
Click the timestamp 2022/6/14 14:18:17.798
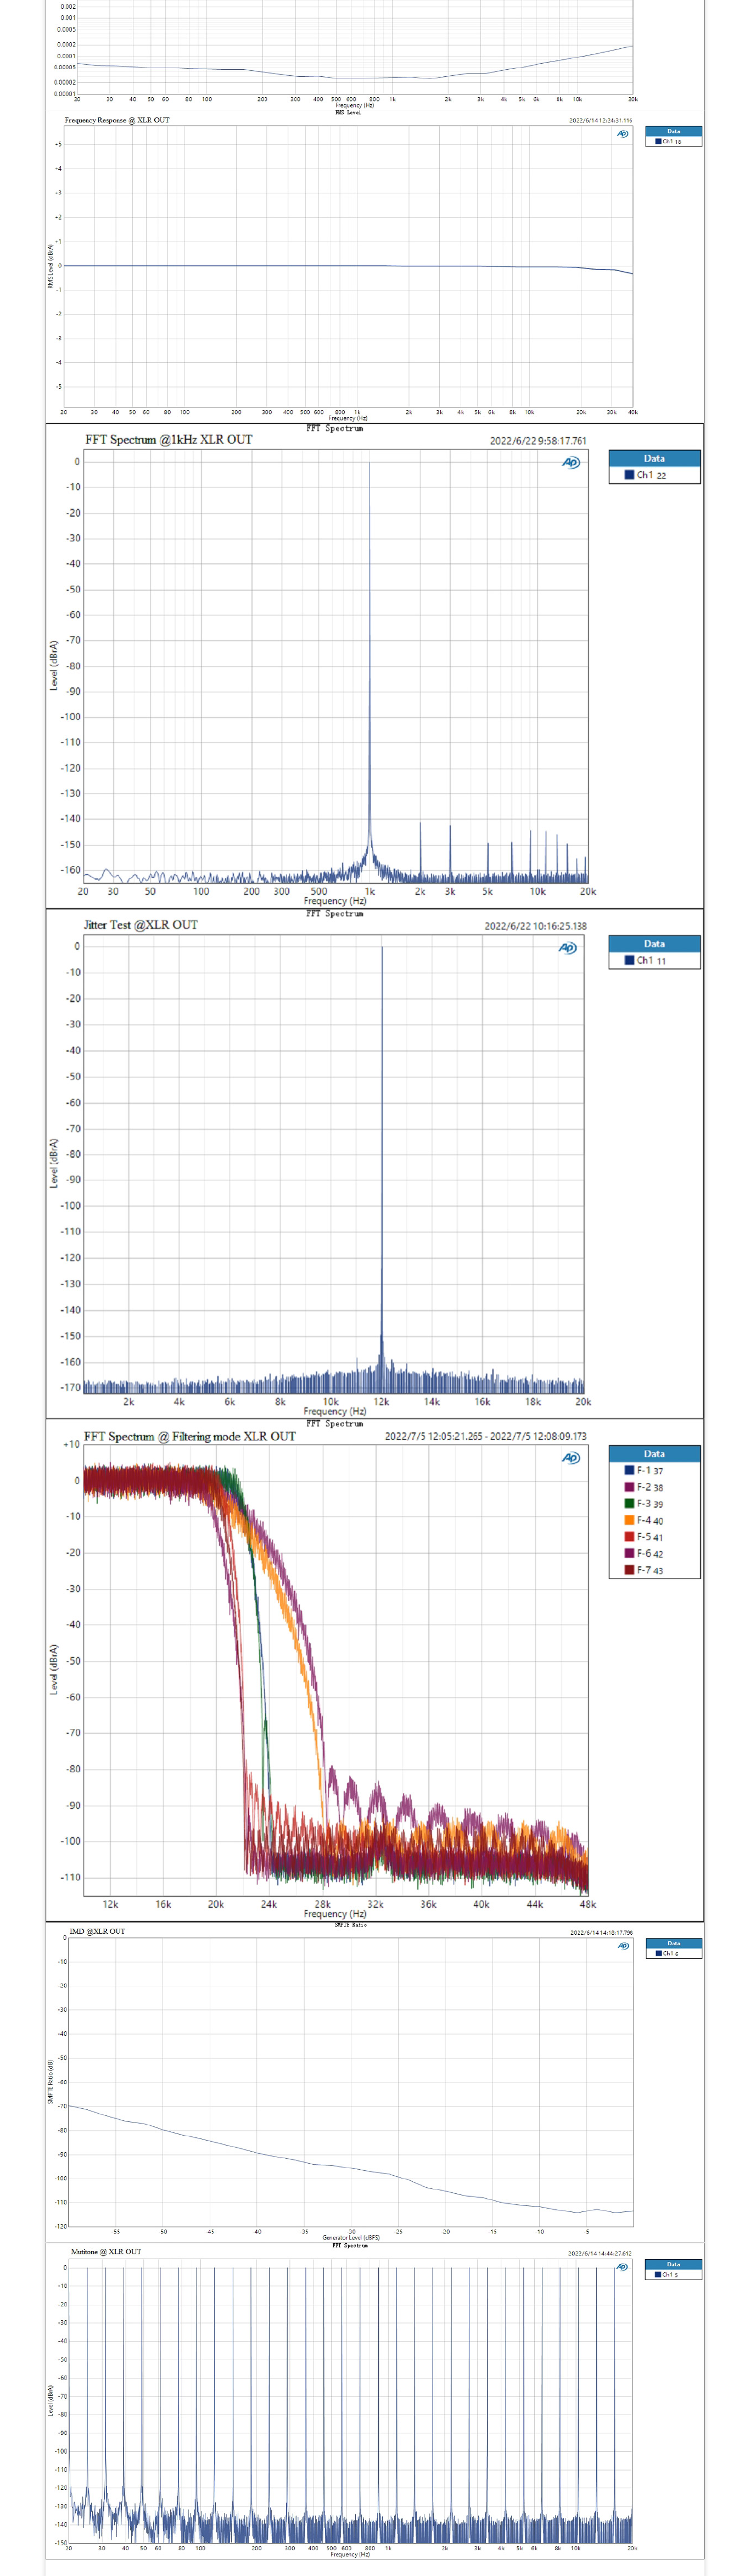point(601,1932)
